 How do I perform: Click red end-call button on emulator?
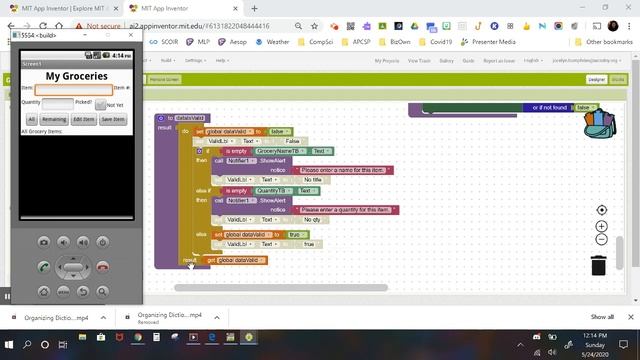(x=103, y=267)
